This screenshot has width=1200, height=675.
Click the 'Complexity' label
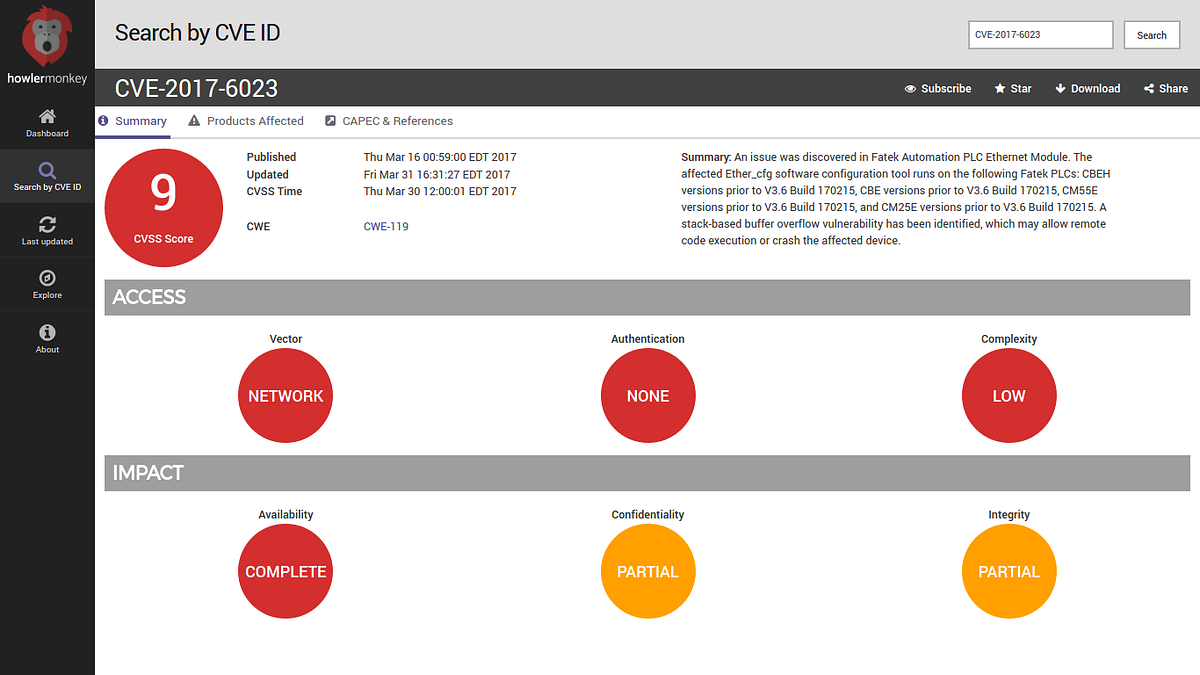[x=1009, y=339]
